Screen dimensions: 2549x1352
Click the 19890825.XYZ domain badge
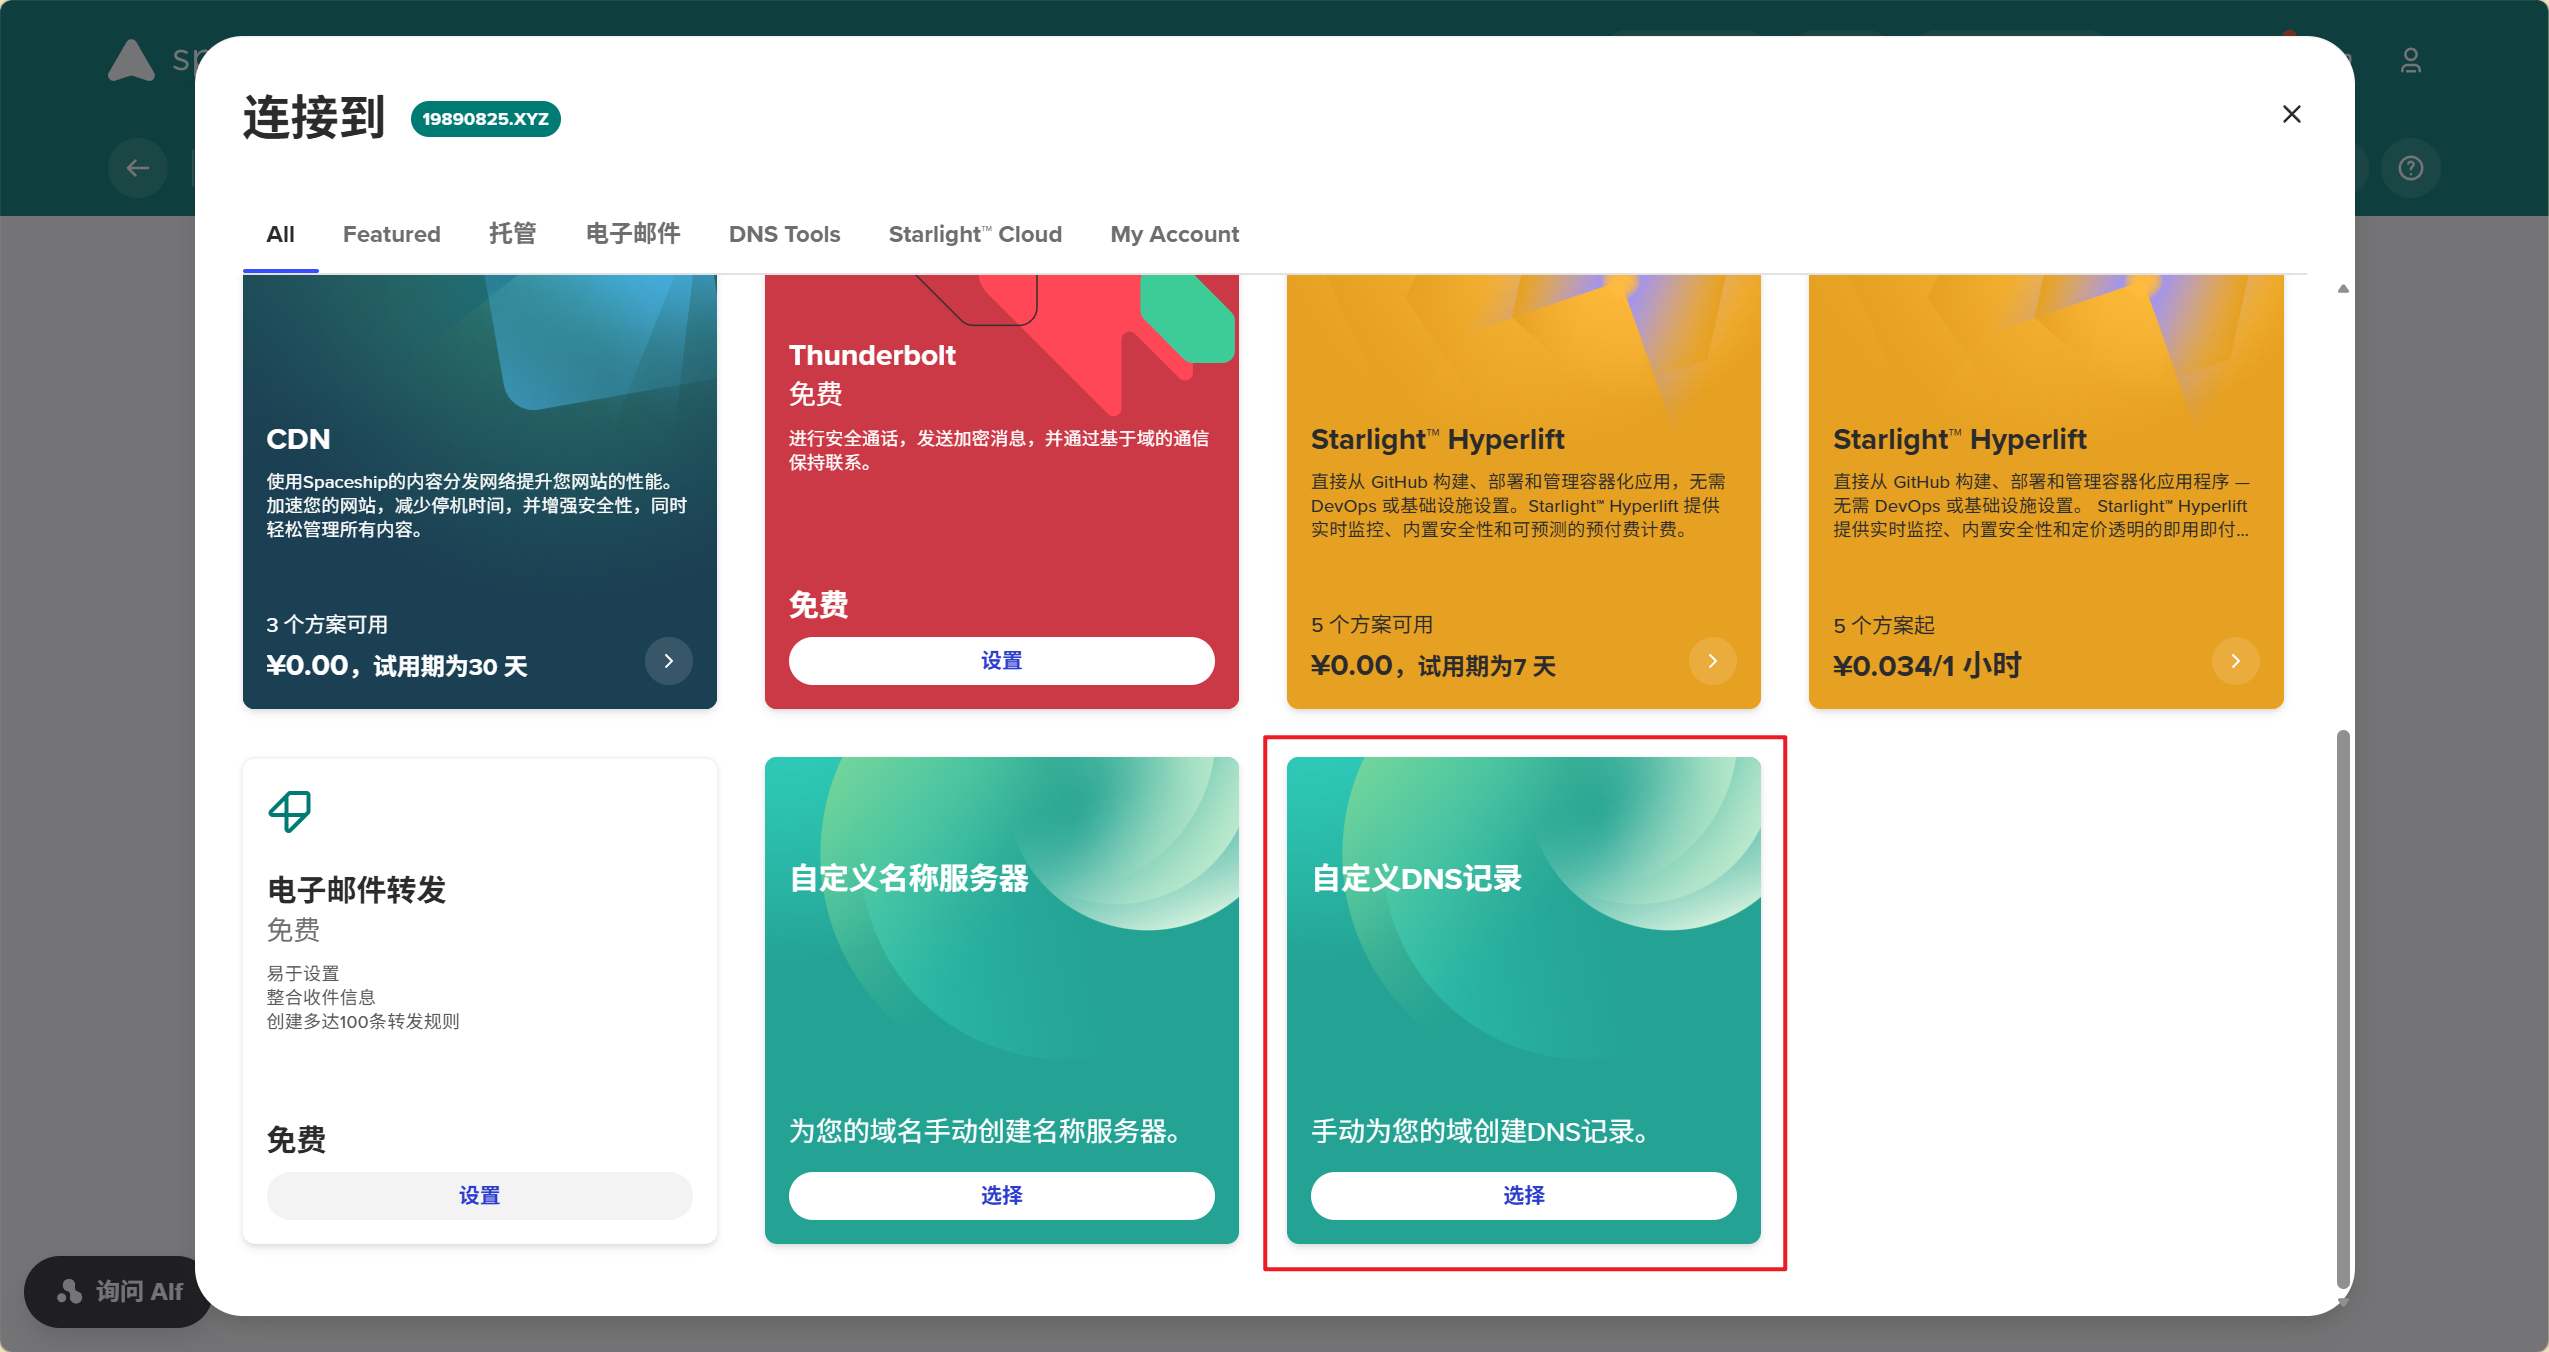[486, 118]
